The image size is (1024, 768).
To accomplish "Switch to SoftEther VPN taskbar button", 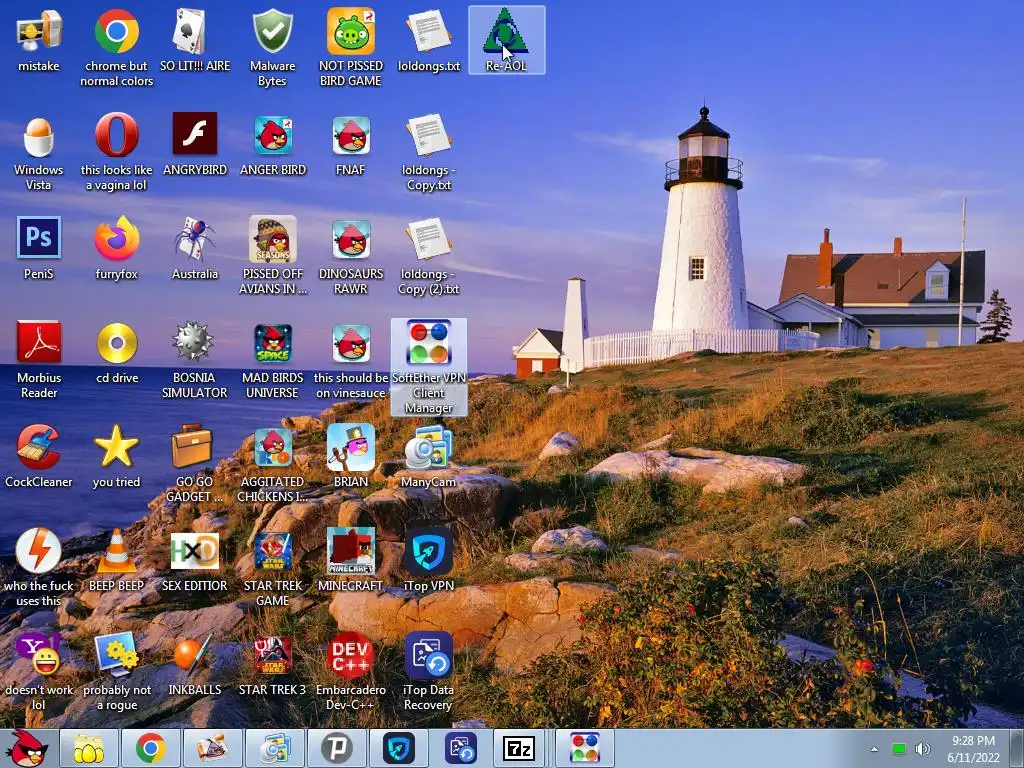I will [584, 748].
